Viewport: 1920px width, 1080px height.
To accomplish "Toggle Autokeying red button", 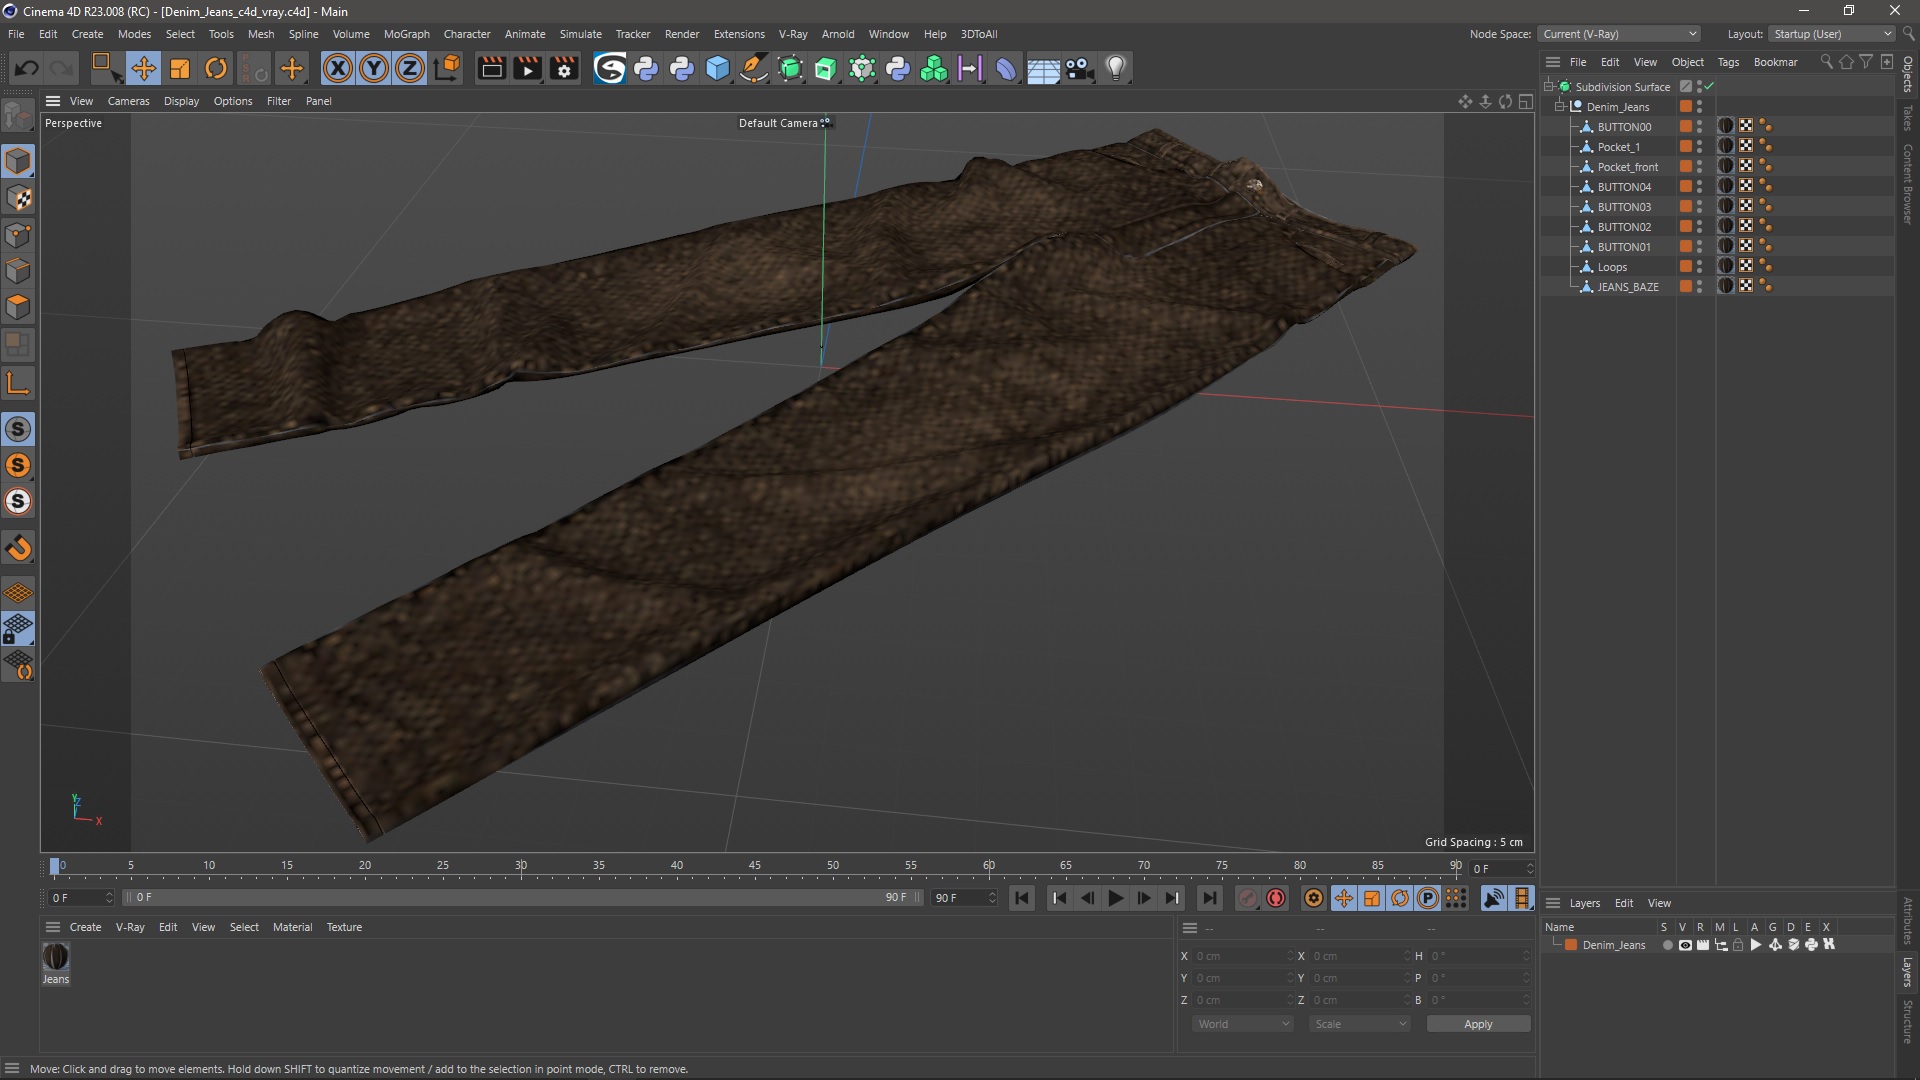I will click(1276, 898).
